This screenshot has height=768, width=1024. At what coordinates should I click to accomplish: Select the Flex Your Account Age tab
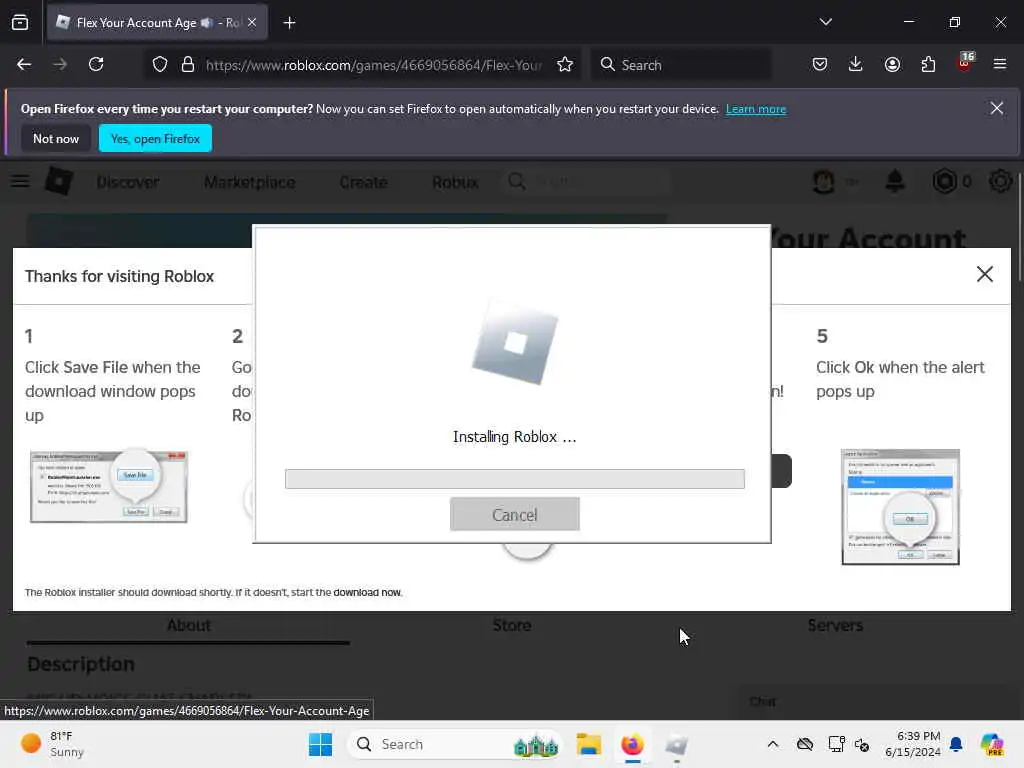pyautogui.click(x=157, y=23)
